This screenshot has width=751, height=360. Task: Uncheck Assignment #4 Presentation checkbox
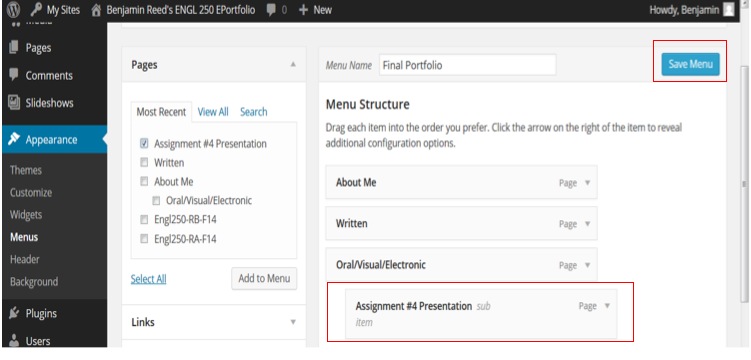click(x=144, y=143)
